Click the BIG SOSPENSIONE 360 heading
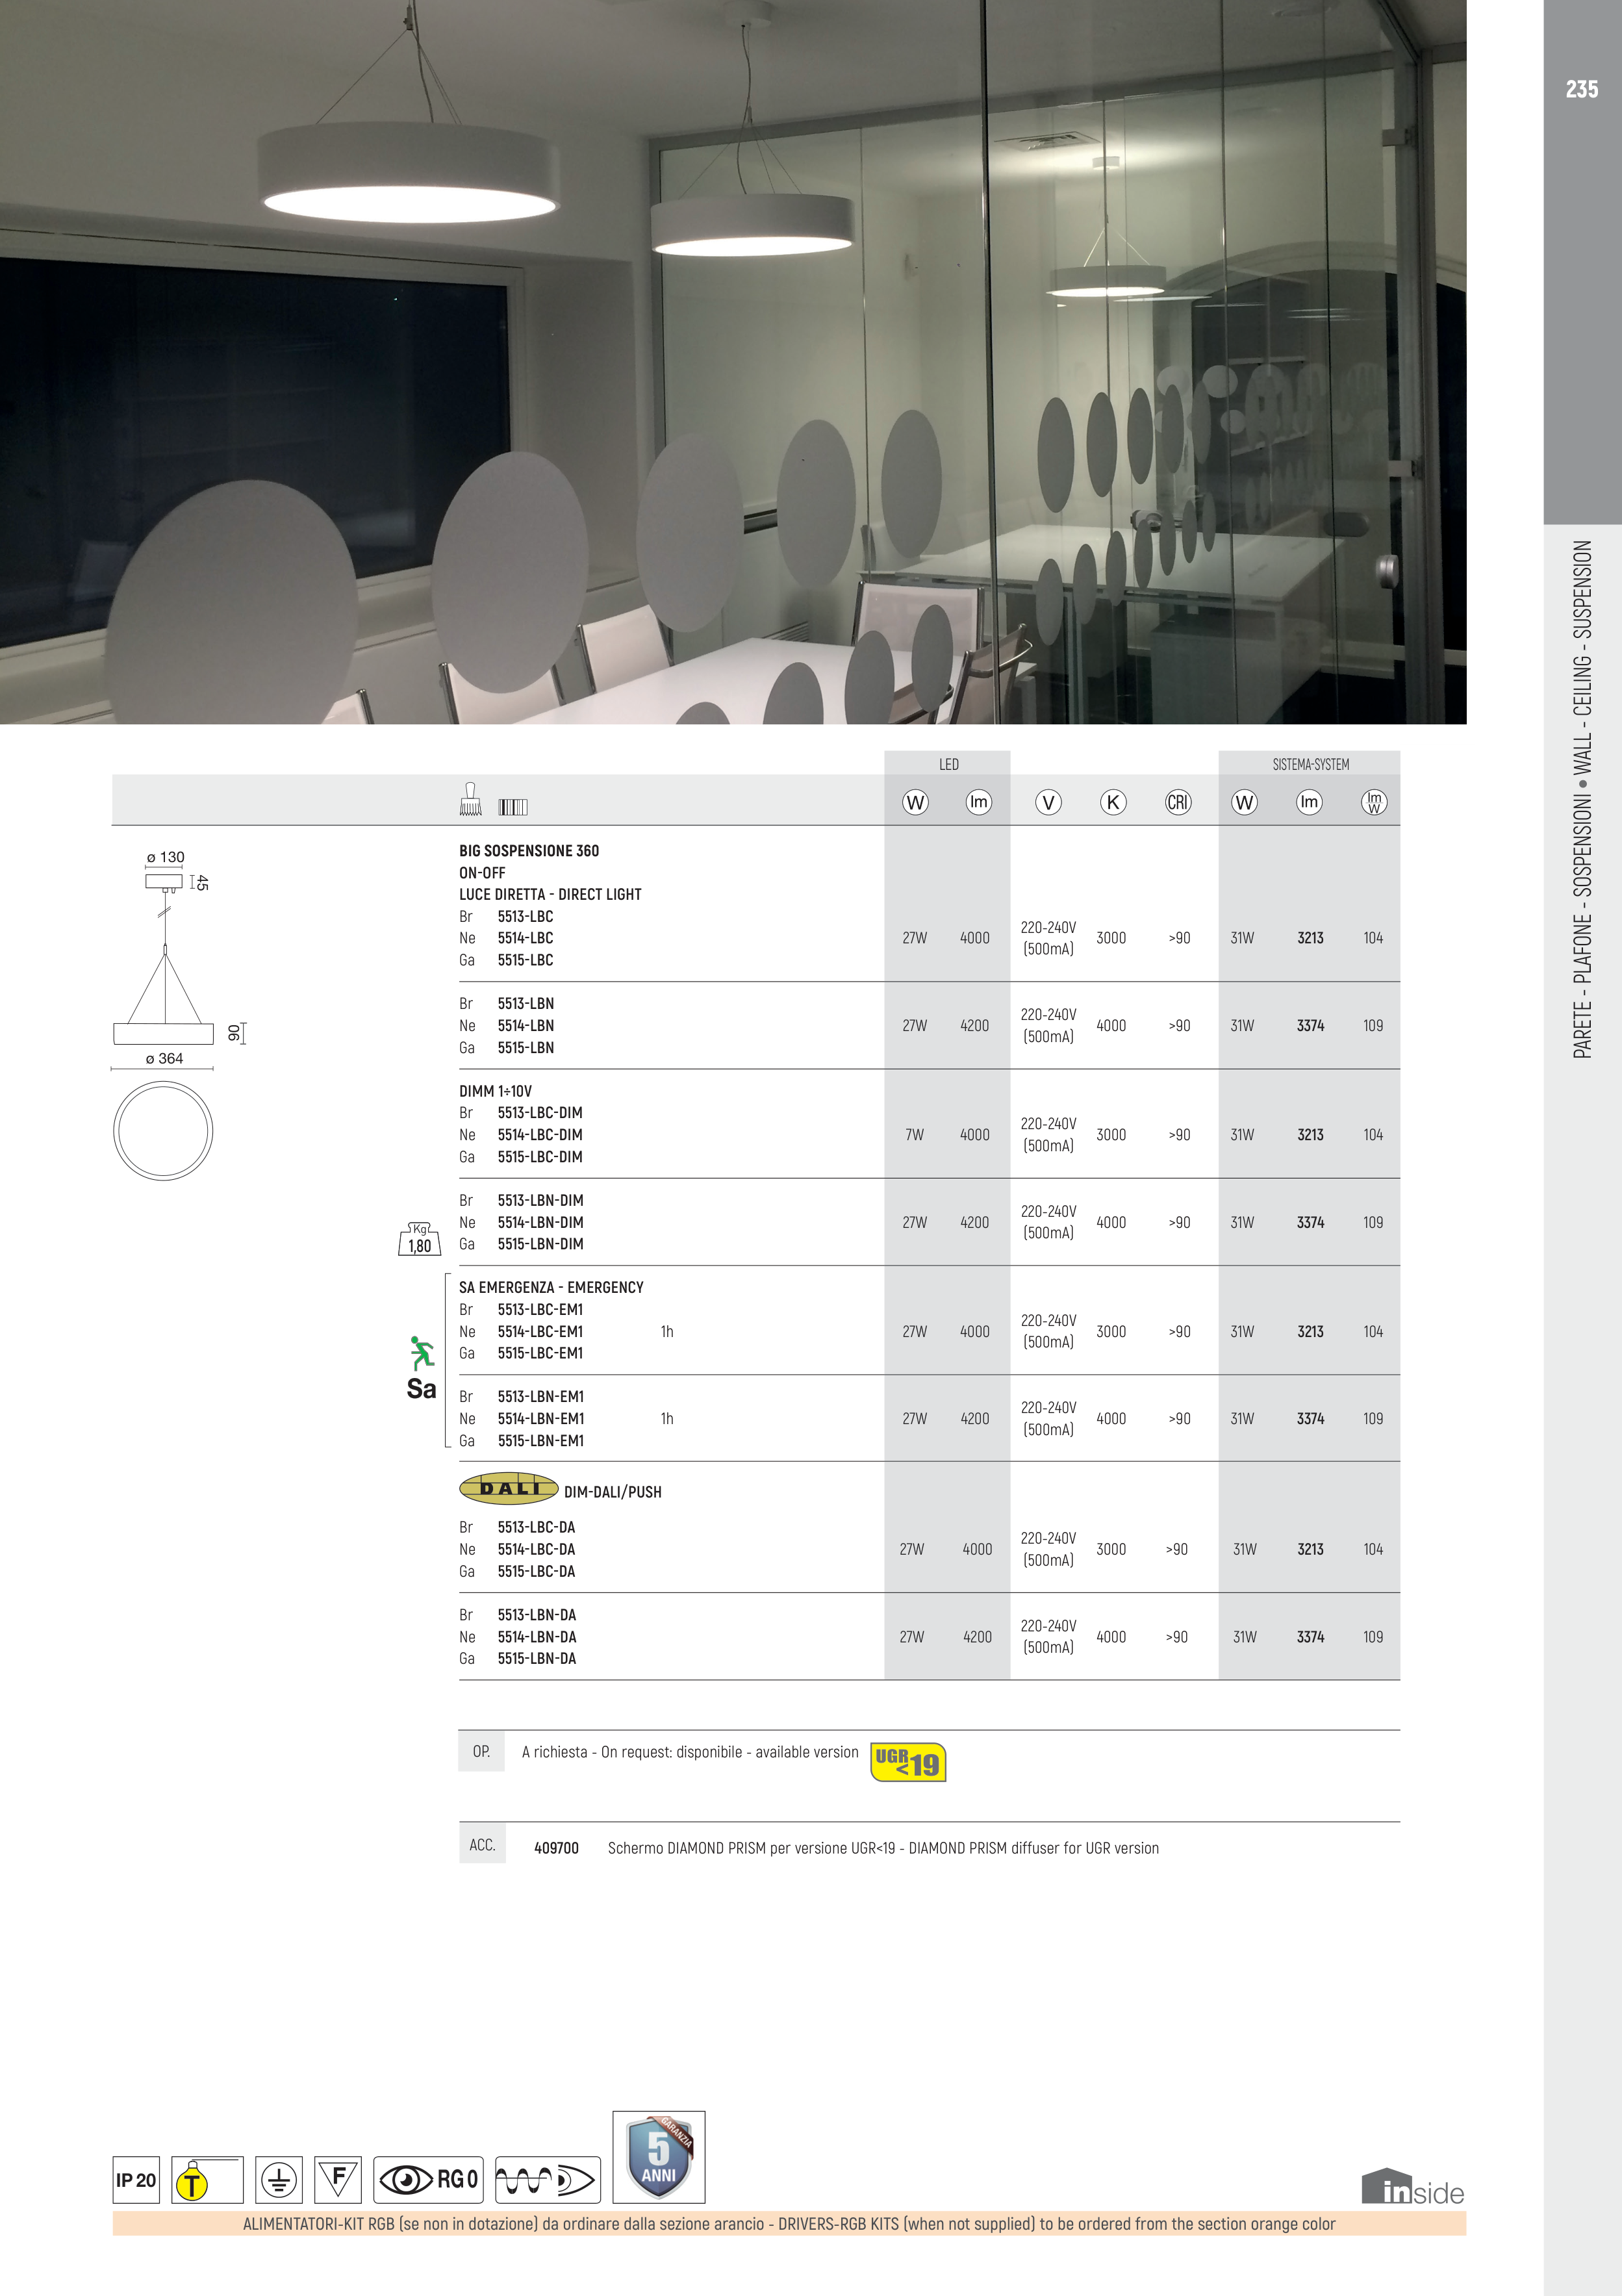Viewport: 1622px width, 2296px height. click(x=528, y=851)
